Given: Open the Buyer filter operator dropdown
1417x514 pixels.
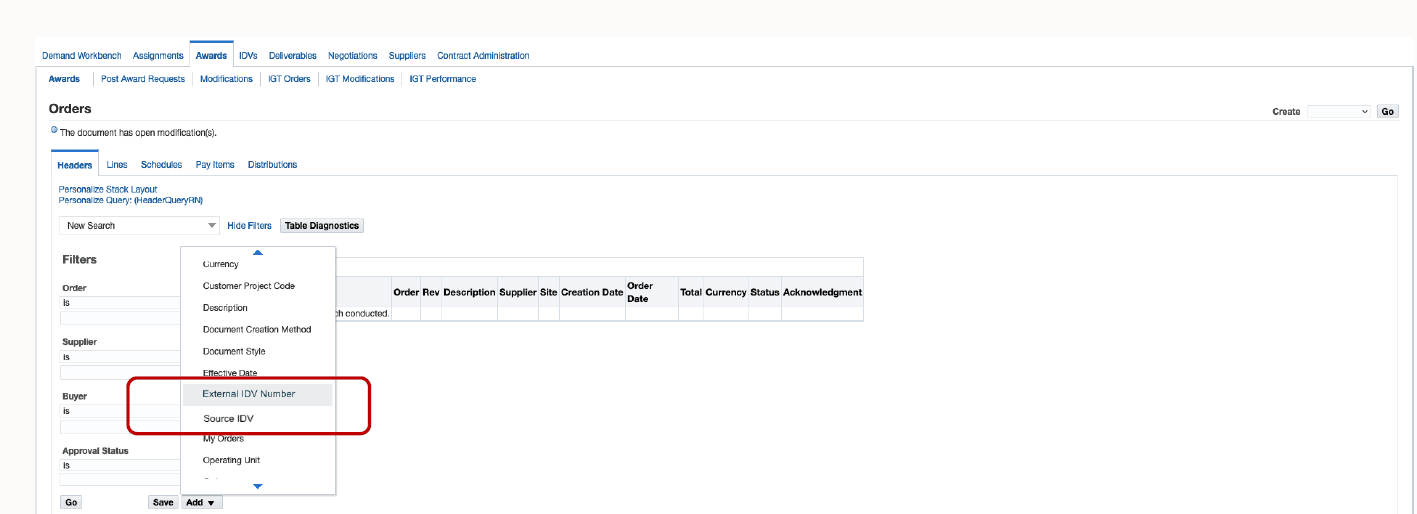Looking at the screenshot, I should coord(120,411).
